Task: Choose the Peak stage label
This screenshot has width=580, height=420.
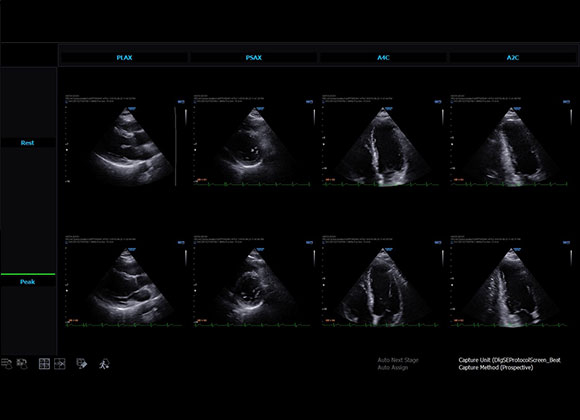Action: click(28, 282)
